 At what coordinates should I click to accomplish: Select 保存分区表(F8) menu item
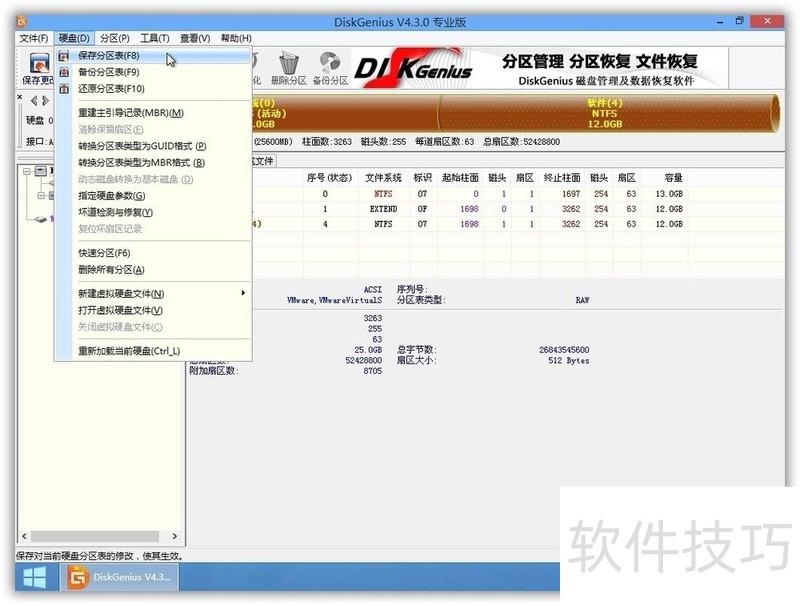click(153, 56)
